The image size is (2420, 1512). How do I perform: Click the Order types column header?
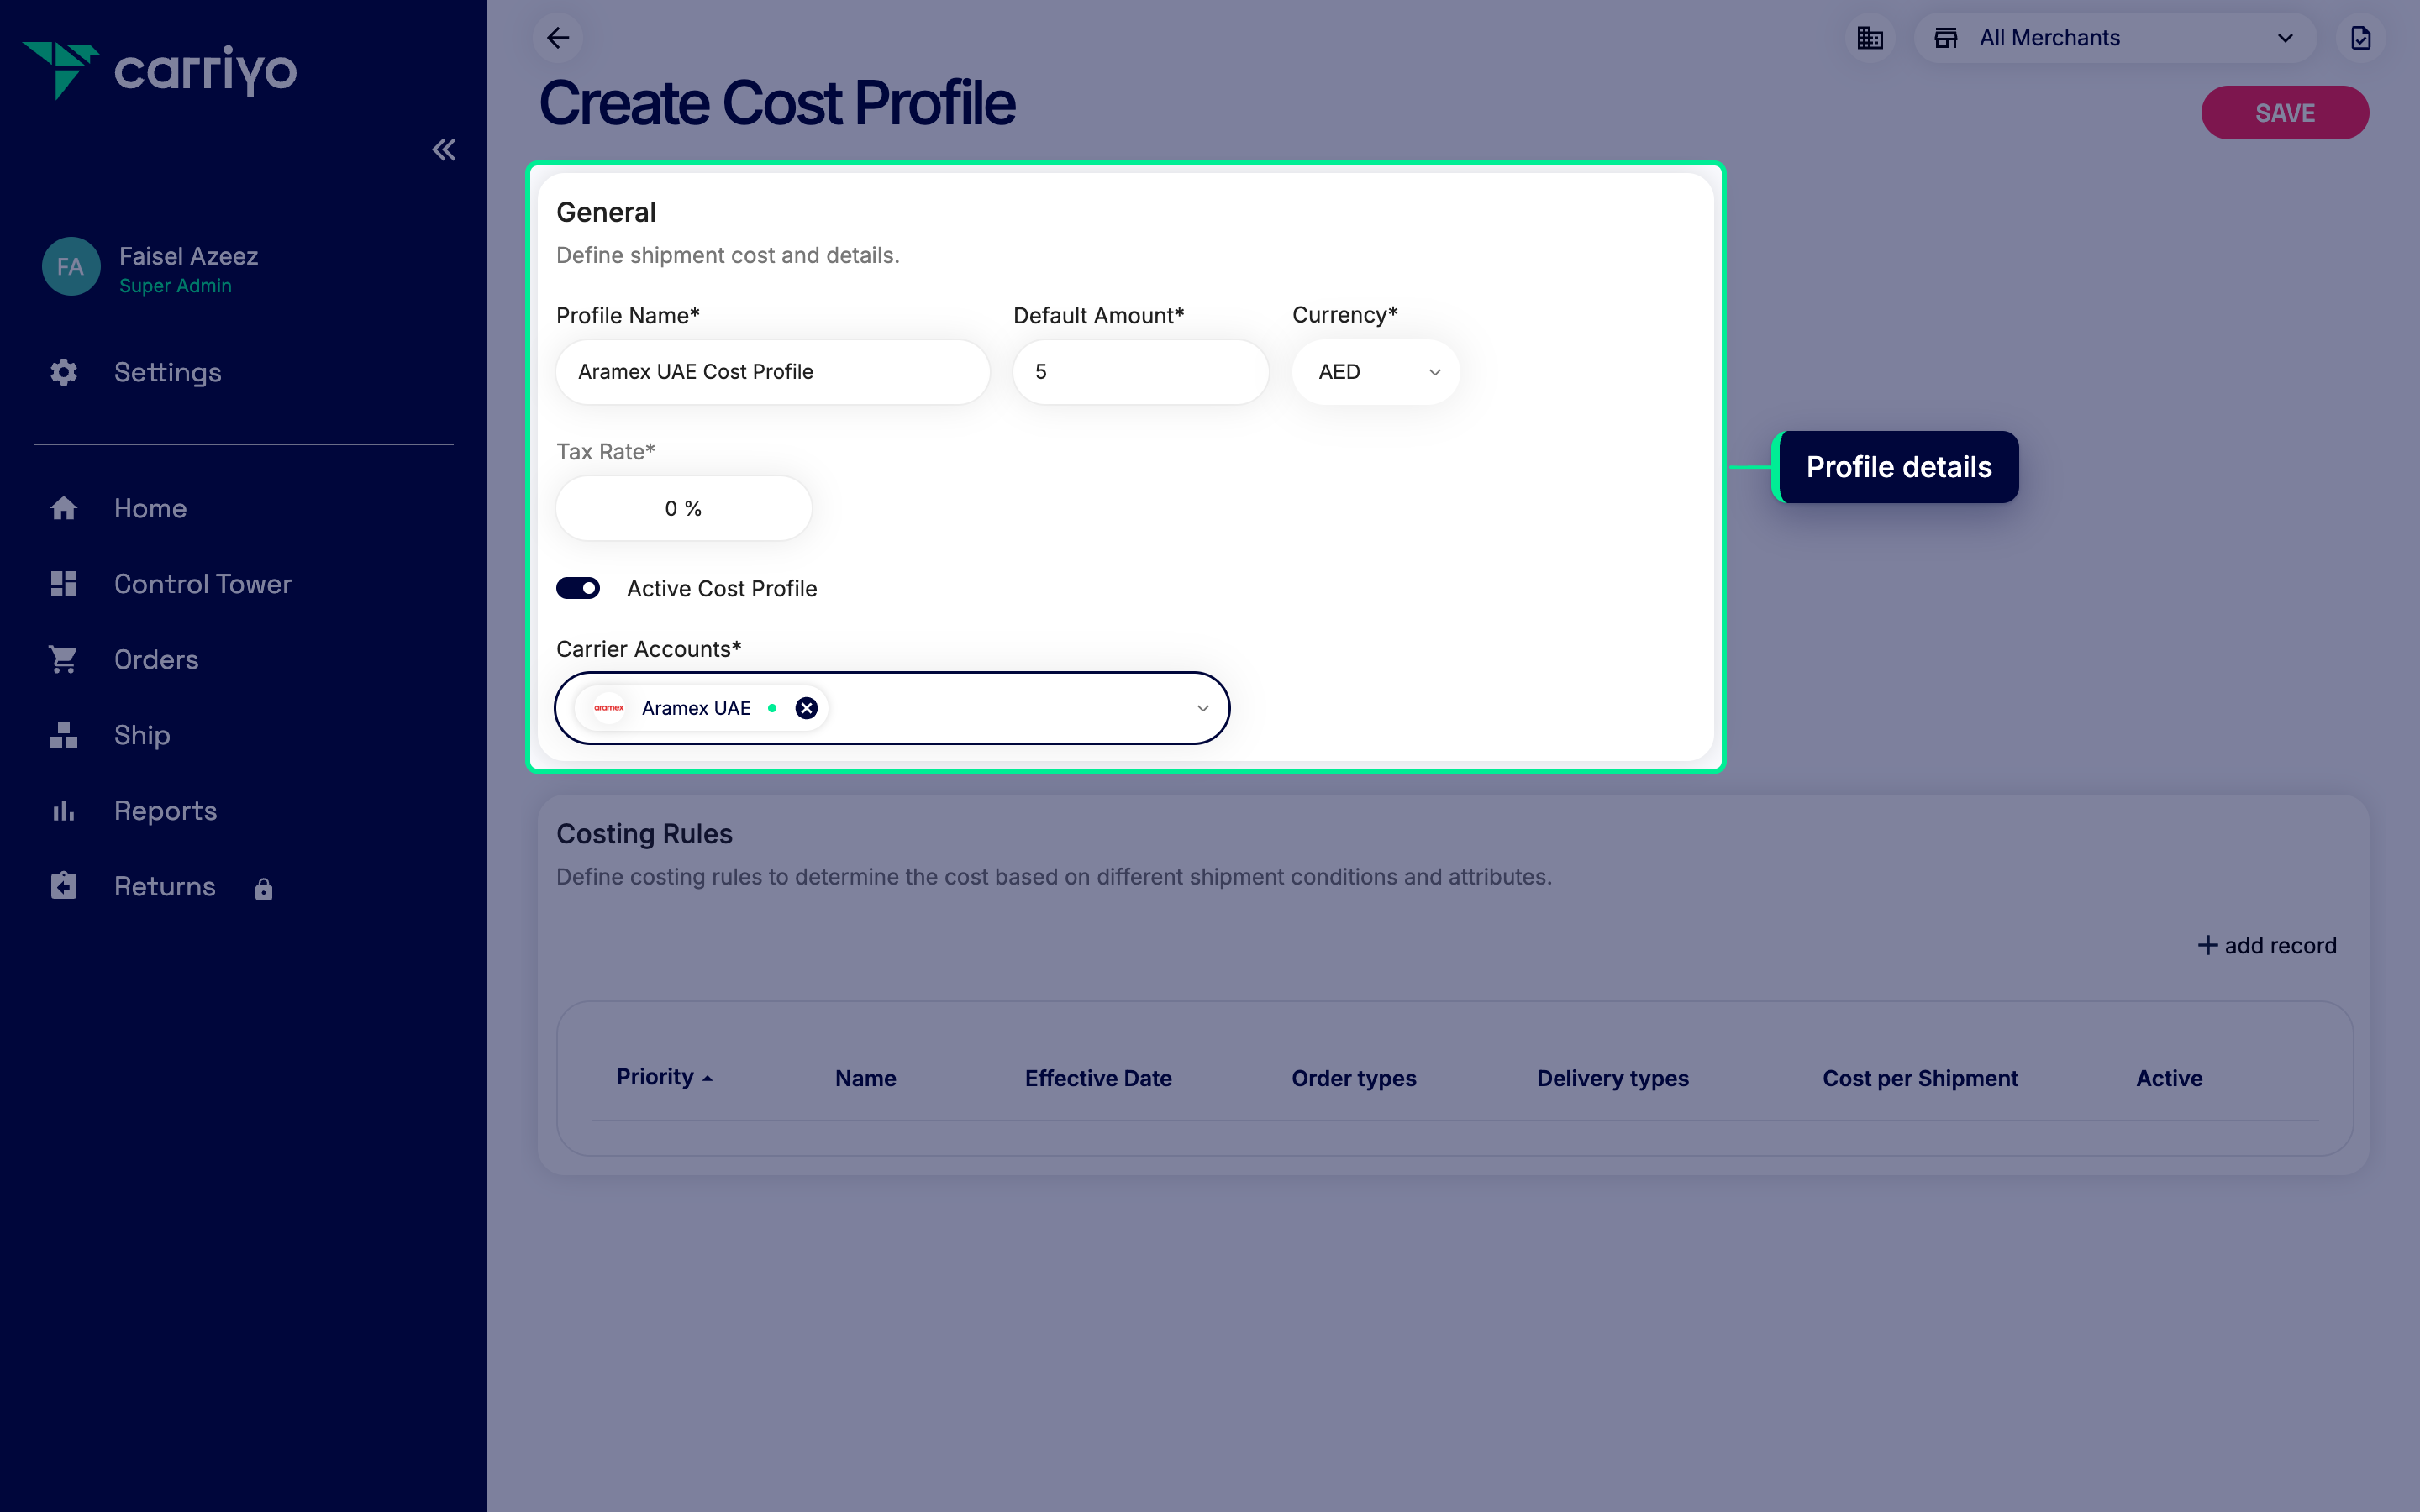[x=1354, y=1078]
